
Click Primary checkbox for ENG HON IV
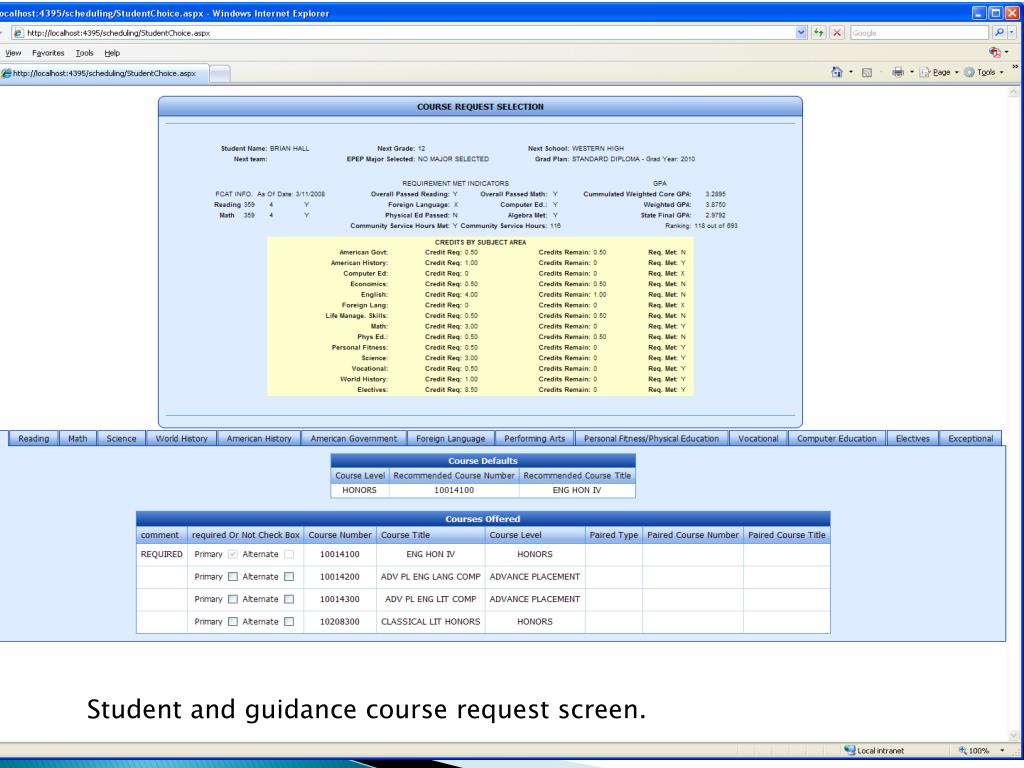(x=232, y=554)
